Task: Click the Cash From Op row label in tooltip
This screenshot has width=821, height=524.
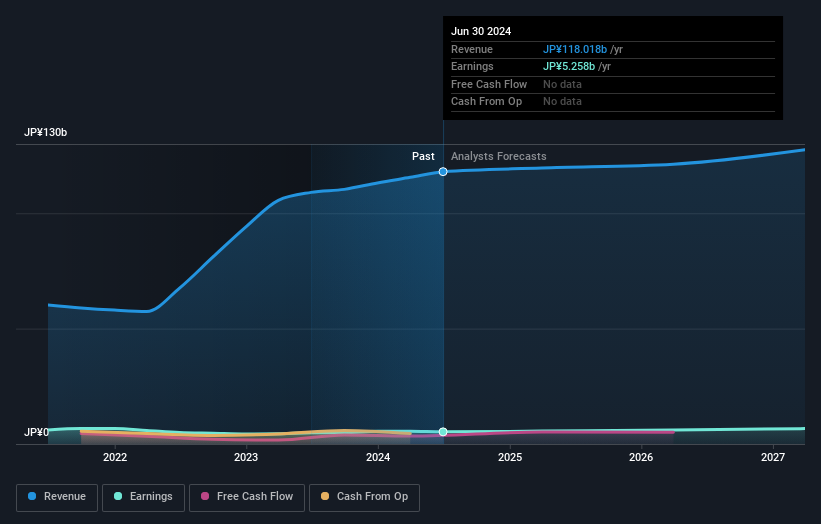Action: tap(486, 102)
